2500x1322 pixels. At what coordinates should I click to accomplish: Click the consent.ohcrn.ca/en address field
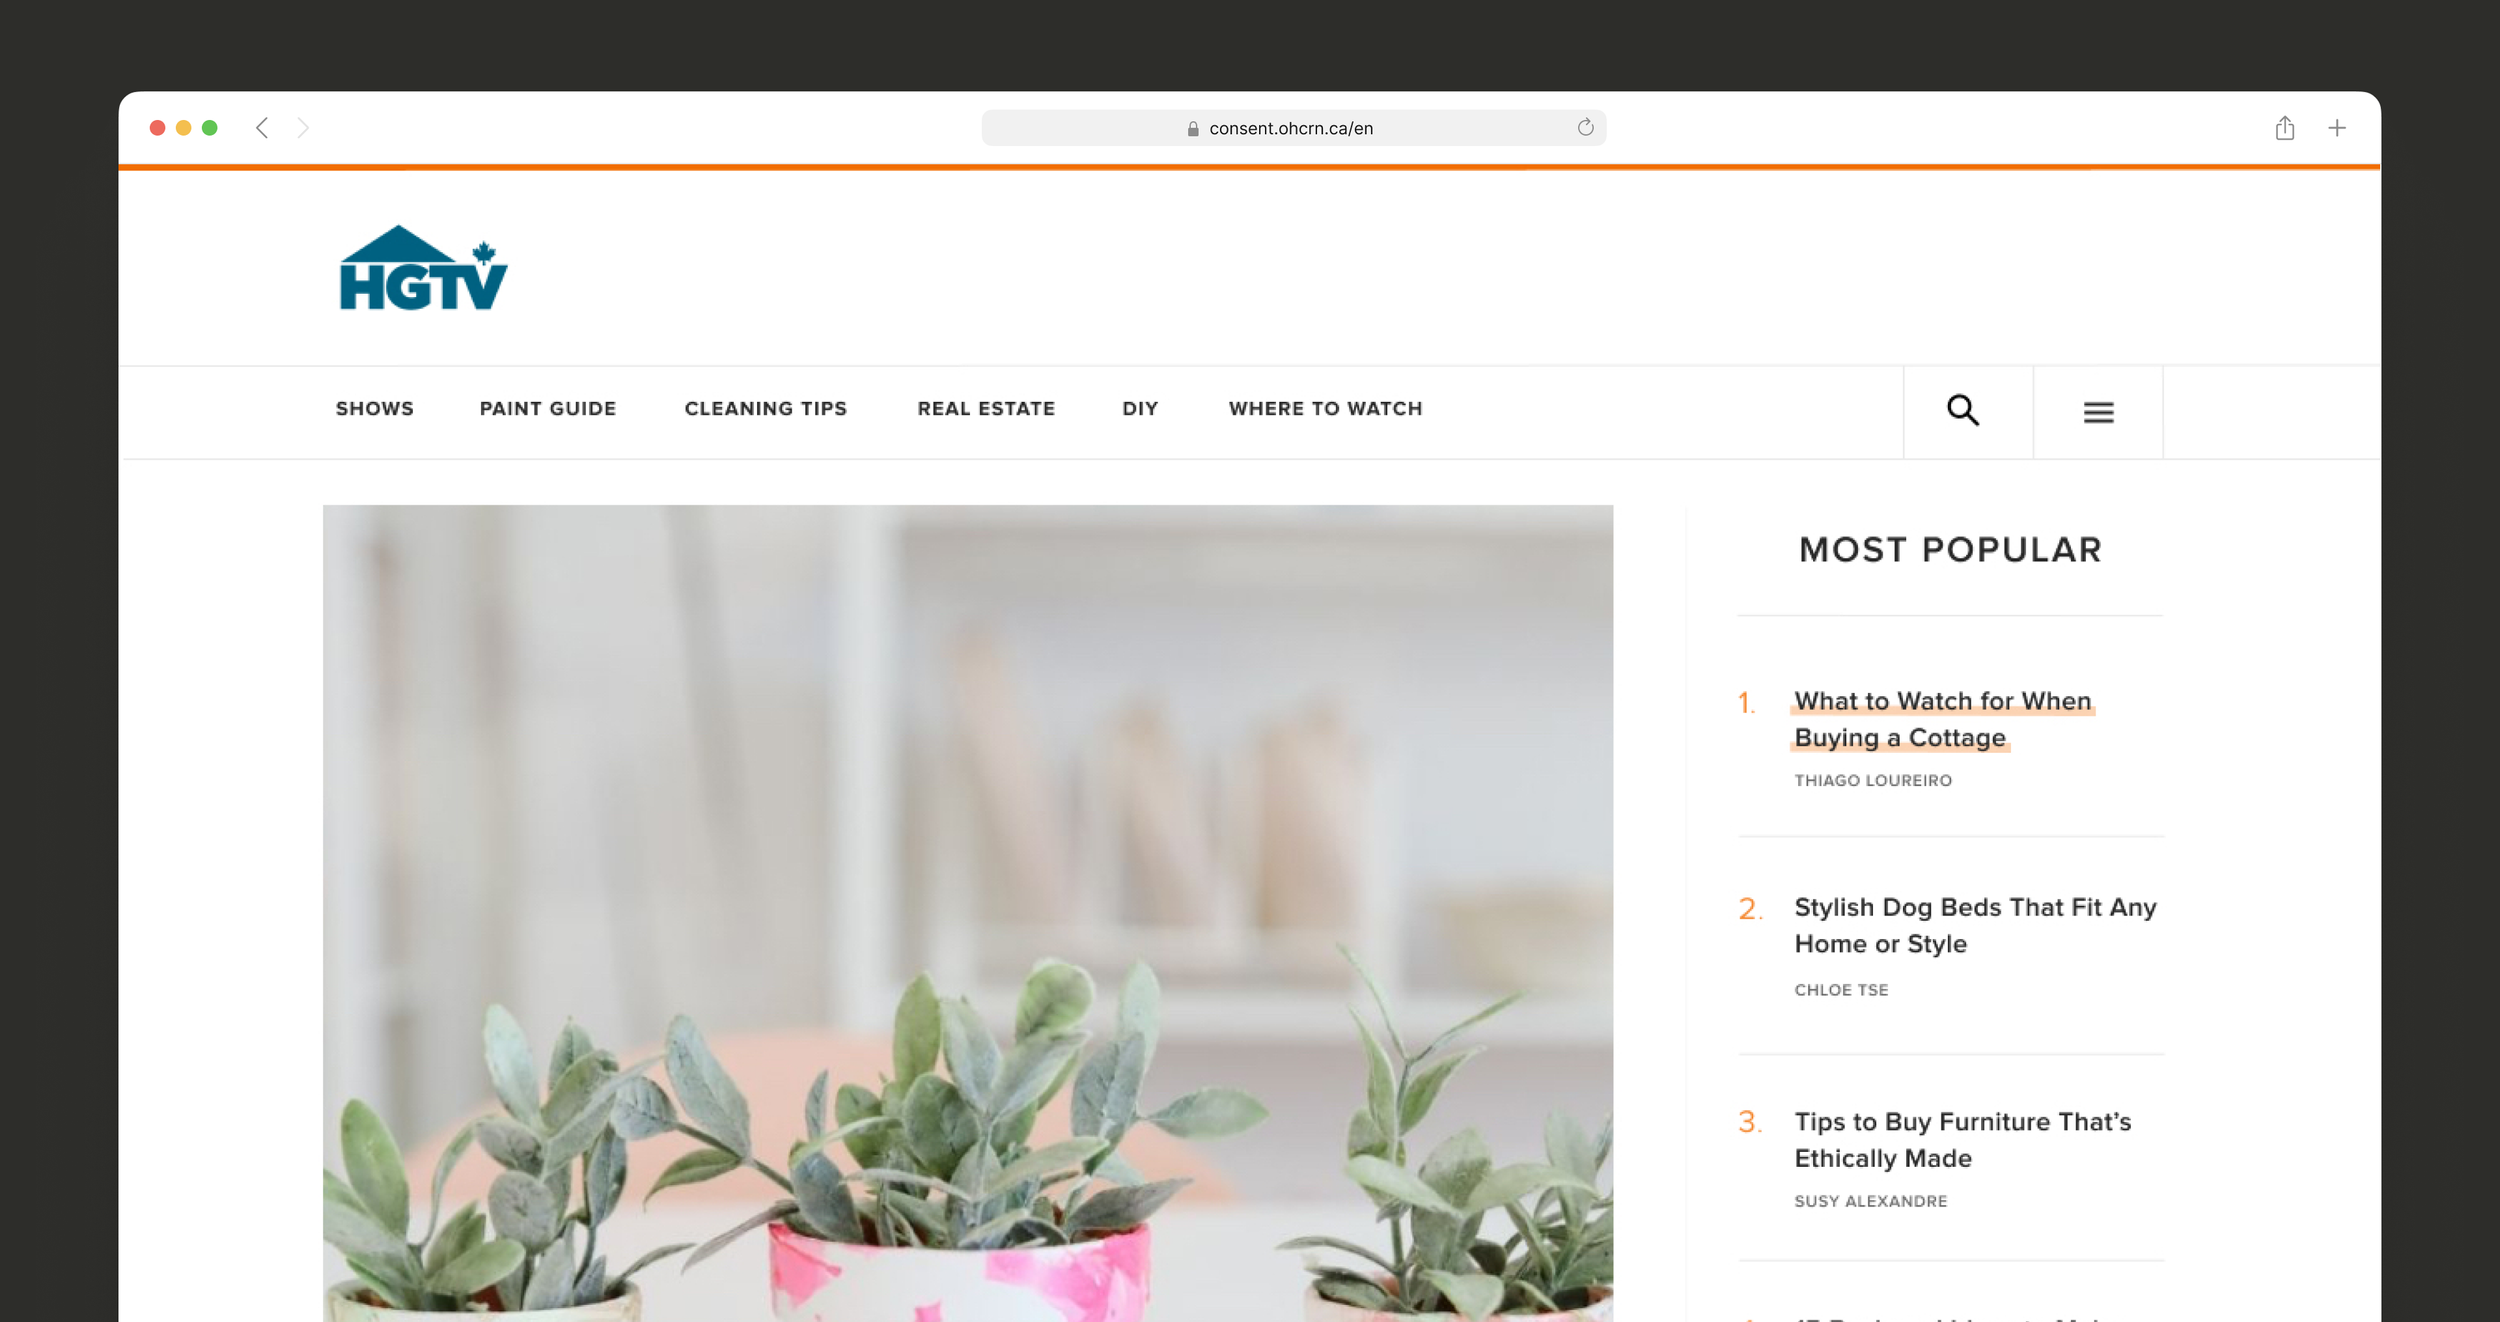coord(1293,128)
